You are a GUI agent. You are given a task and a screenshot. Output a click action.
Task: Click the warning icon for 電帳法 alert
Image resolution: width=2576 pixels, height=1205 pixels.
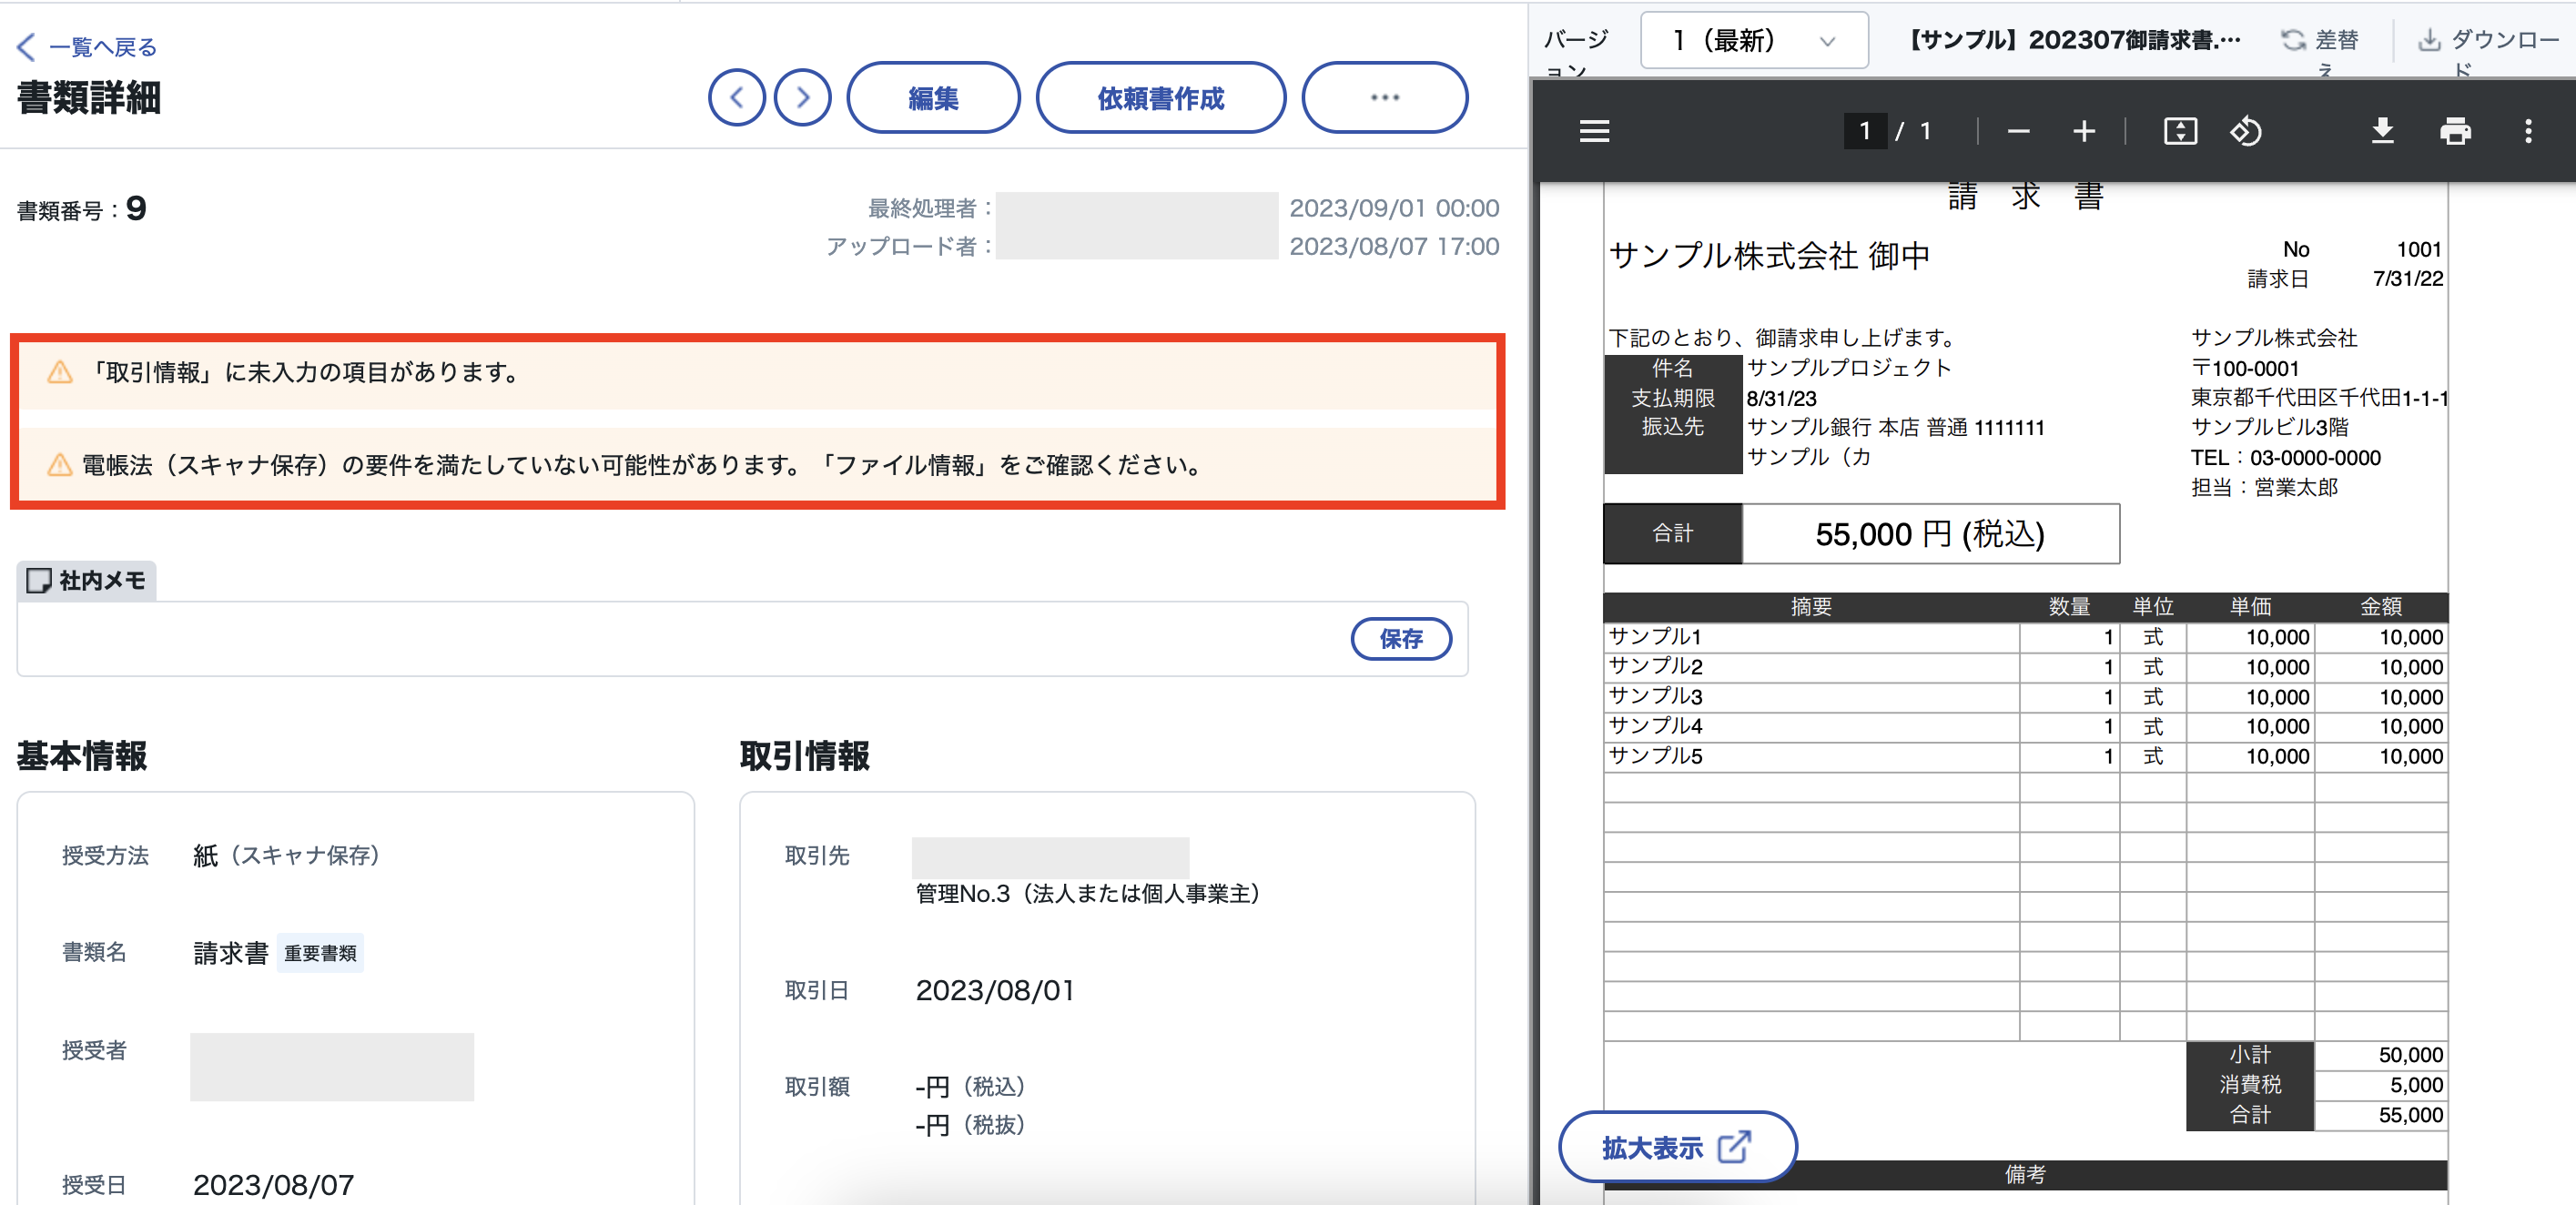point(60,465)
